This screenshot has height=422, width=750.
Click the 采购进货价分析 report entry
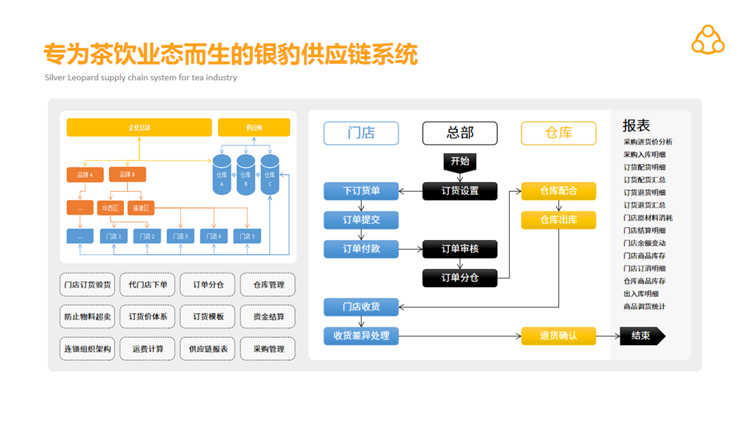tap(648, 142)
